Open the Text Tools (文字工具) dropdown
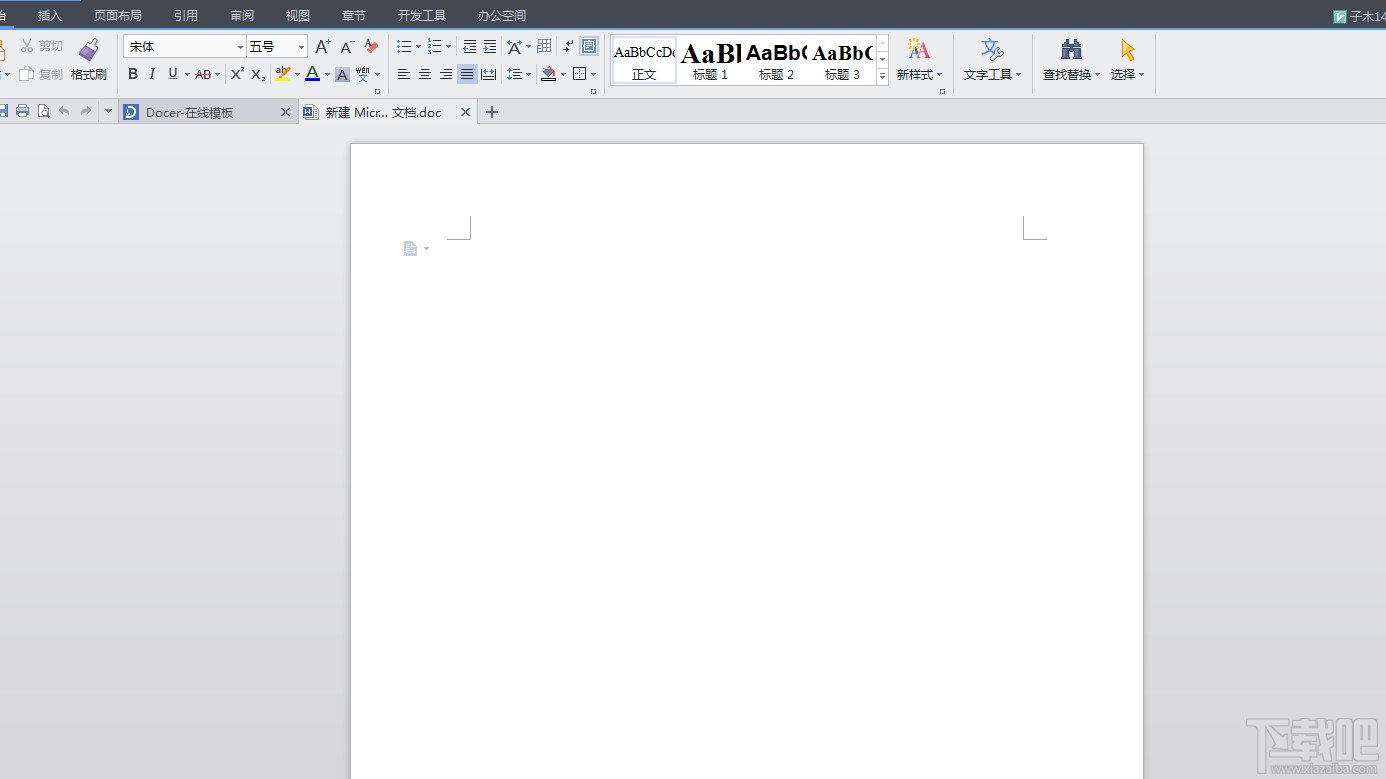The width and height of the screenshot is (1386, 779). 992,61
